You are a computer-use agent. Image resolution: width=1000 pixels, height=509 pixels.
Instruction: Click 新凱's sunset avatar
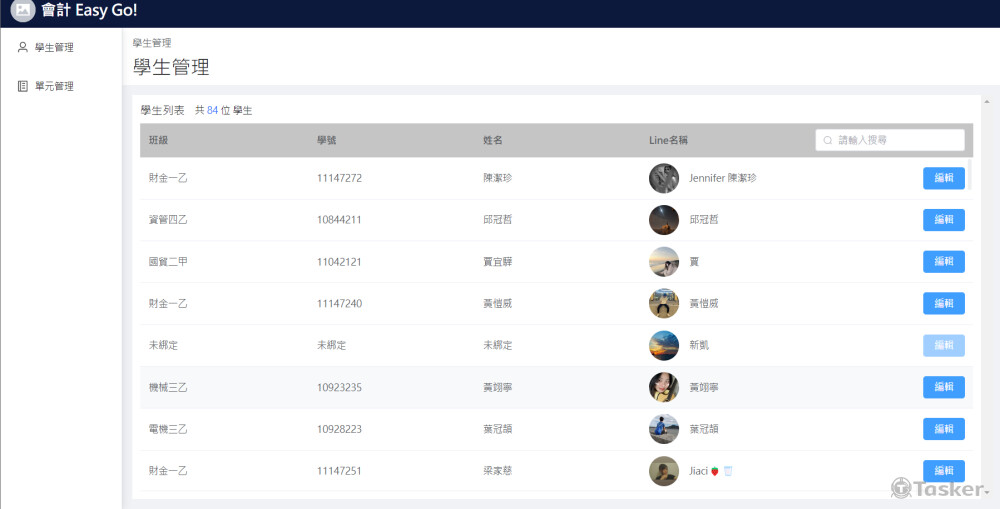coord(664,345)
